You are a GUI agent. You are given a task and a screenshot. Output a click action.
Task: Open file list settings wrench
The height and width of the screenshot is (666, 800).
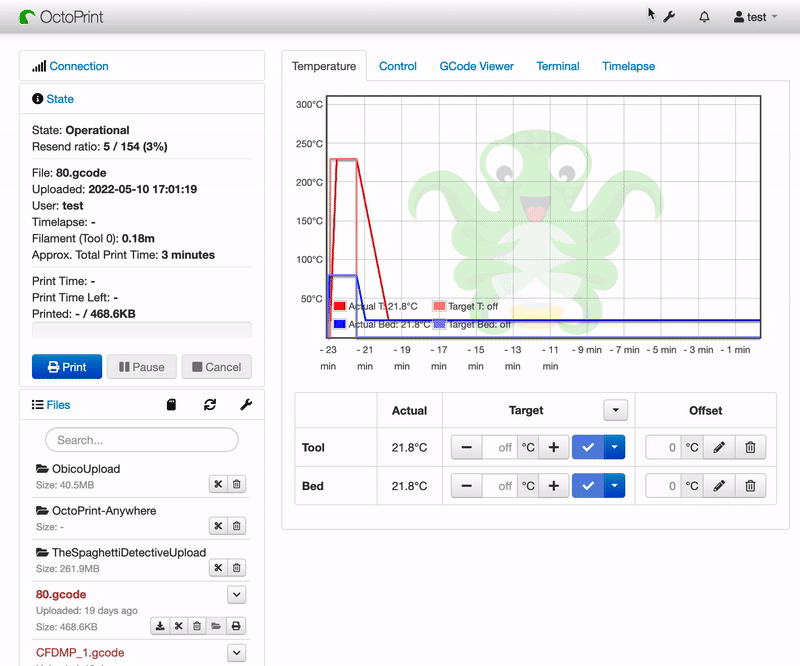(x=246, y=405)
